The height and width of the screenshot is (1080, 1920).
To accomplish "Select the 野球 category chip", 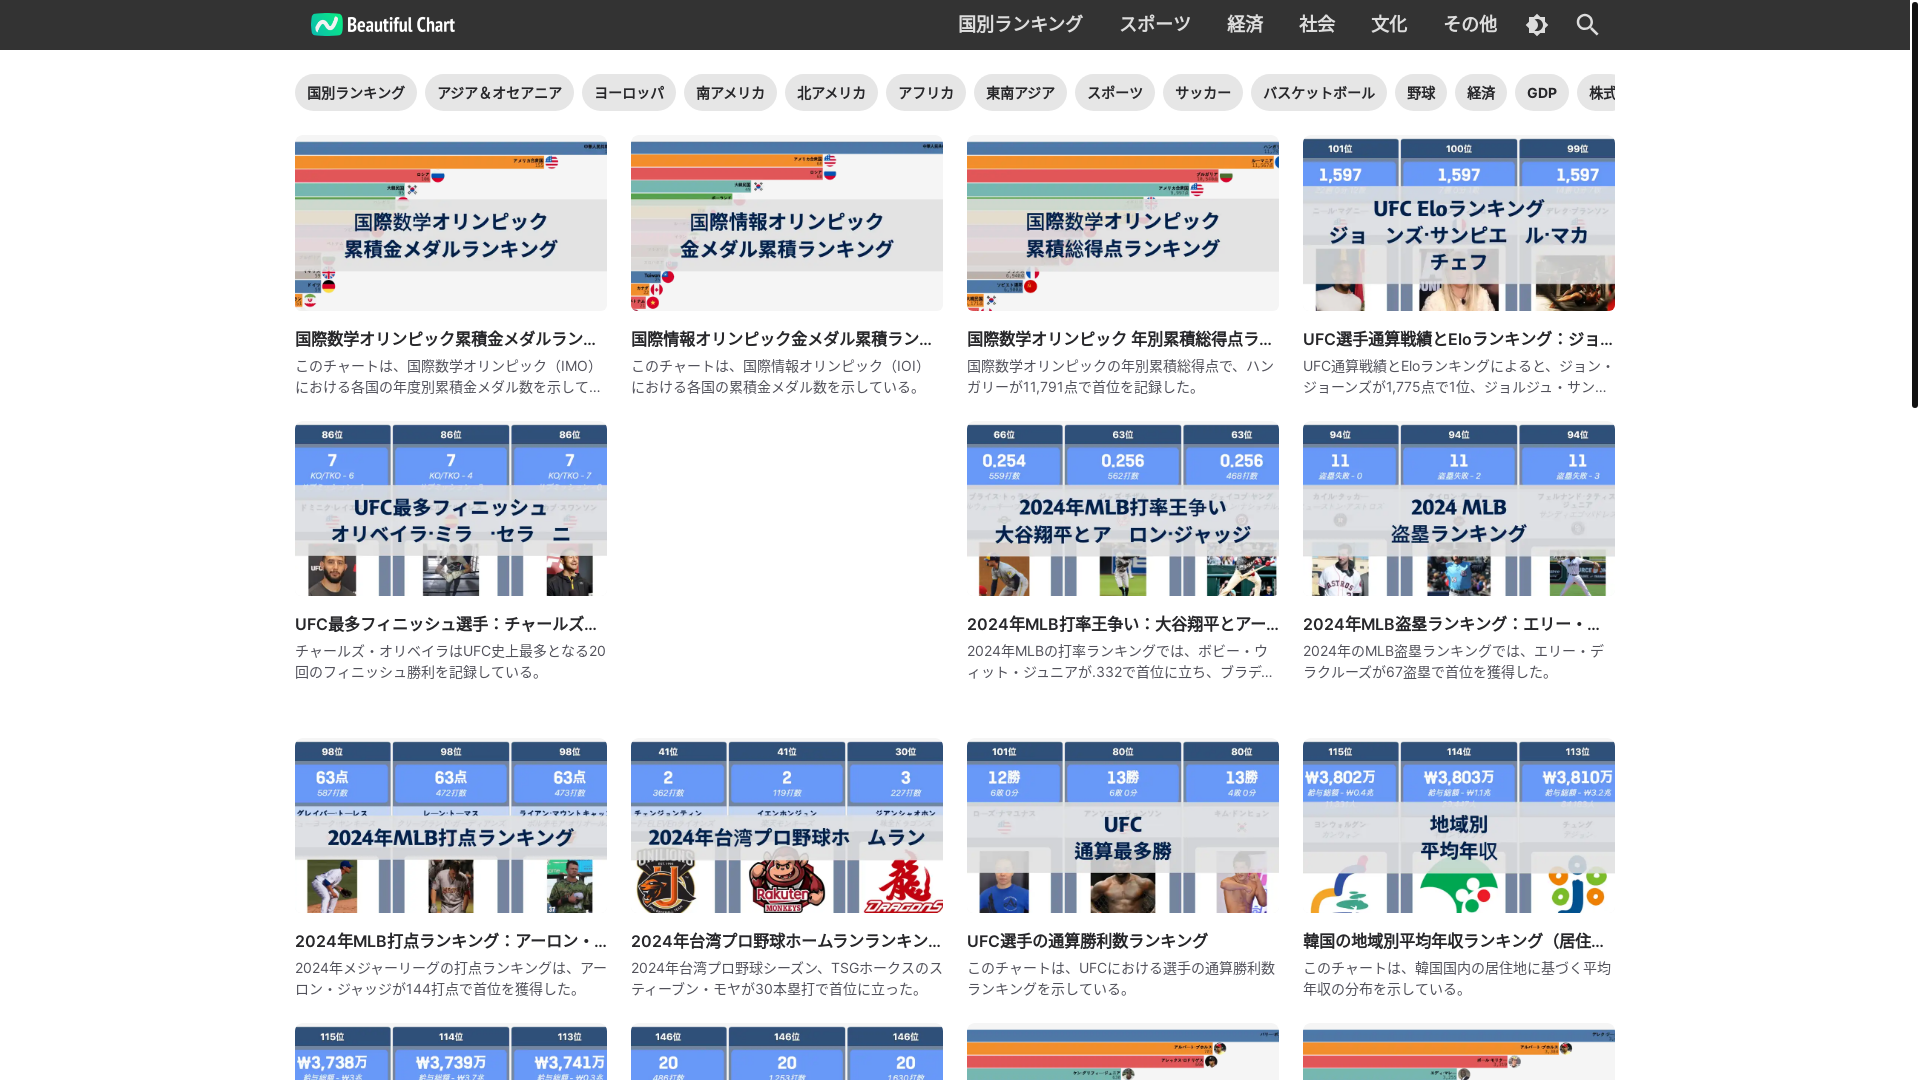I will pyautogui.click(x=1421, y=93).
